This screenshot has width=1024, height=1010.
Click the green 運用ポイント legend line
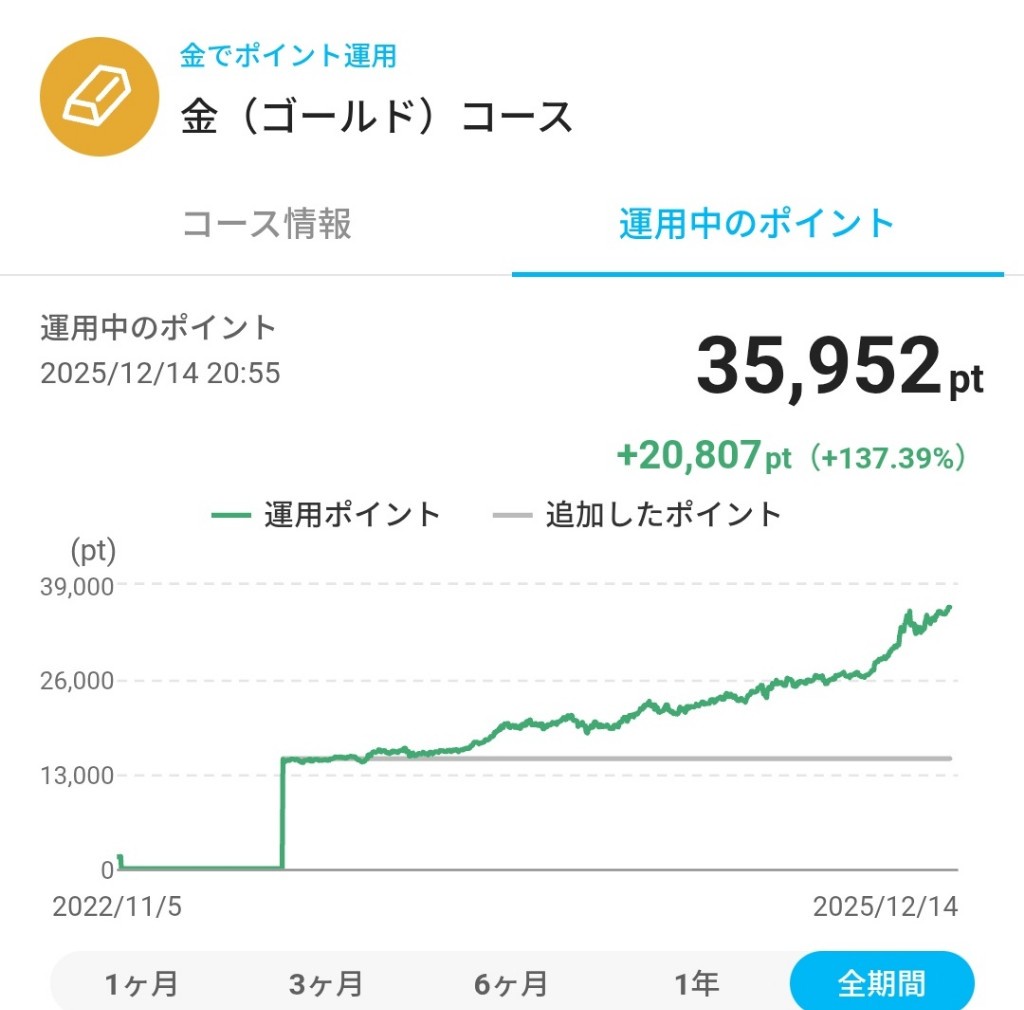pos(231,515)
